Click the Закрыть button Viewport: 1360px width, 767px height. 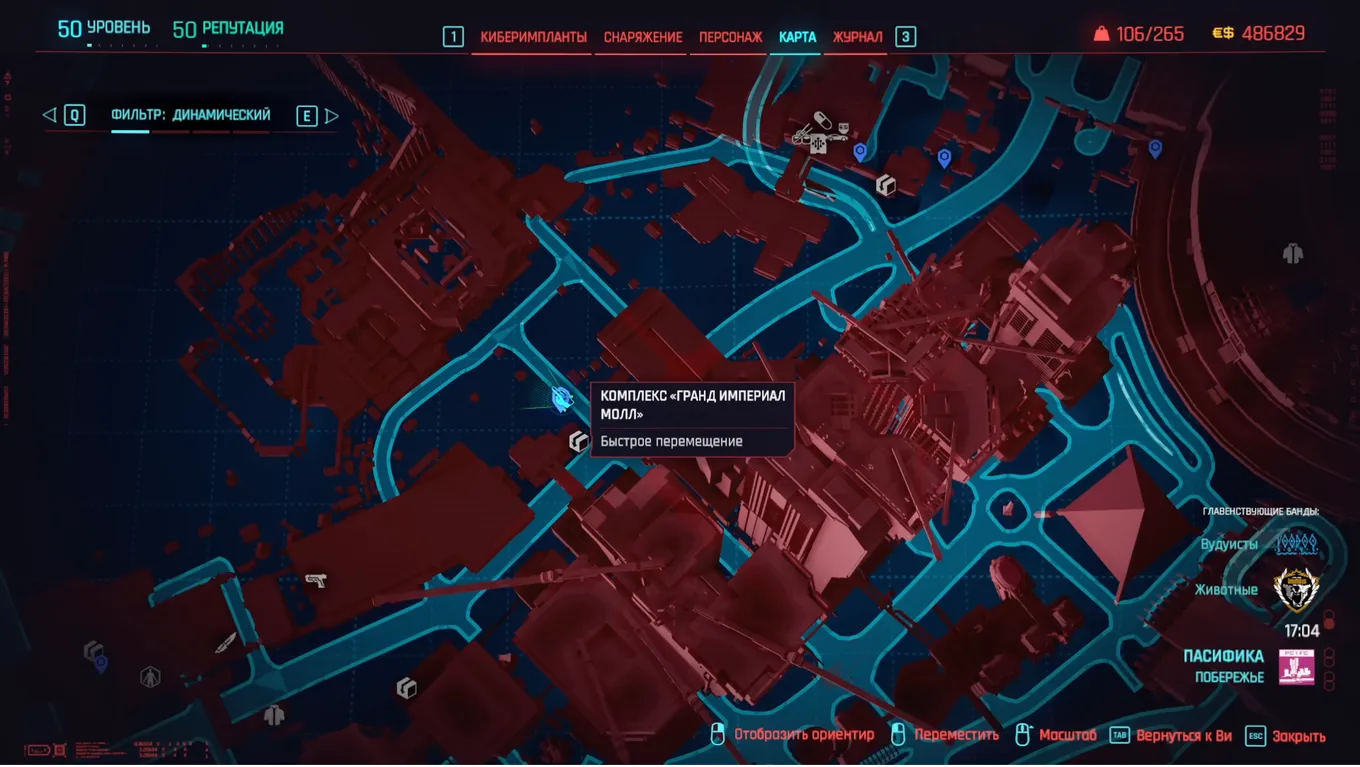point(1299,736)
